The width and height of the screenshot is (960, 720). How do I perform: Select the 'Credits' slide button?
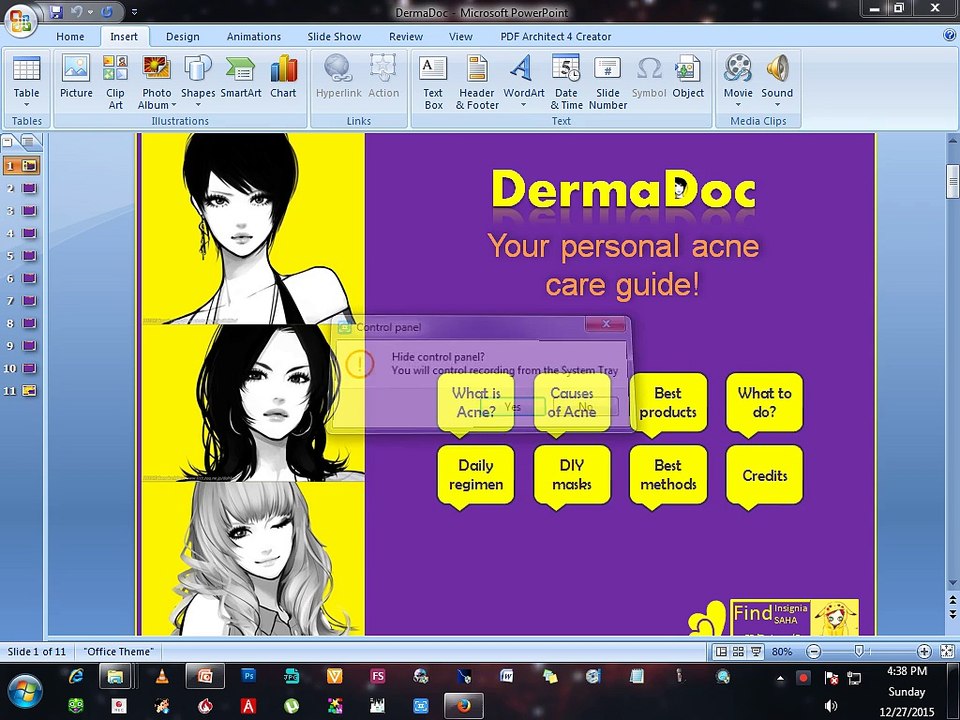tap(764, 475)
